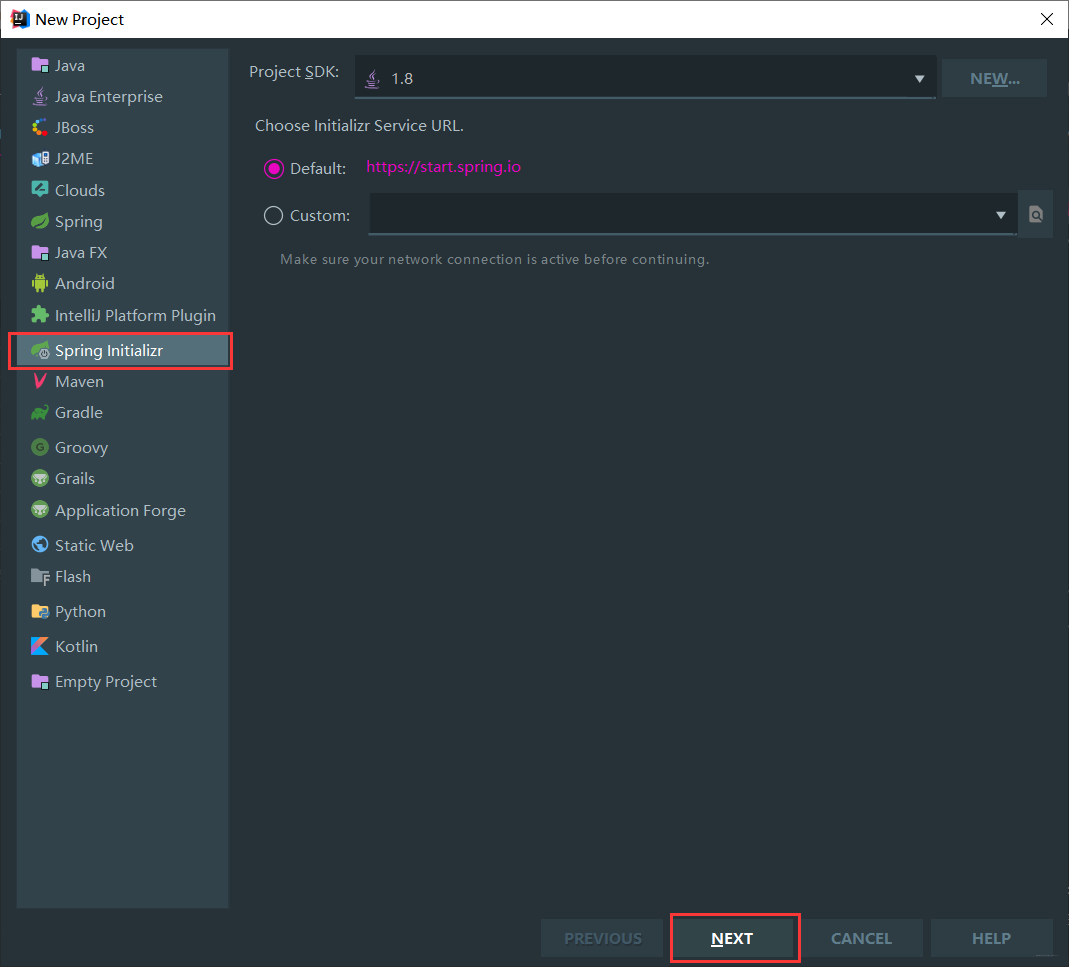The height and width of the screenshot is (967, 1069).
Task: Click the Kotlin logo icon
Action: 40,647
